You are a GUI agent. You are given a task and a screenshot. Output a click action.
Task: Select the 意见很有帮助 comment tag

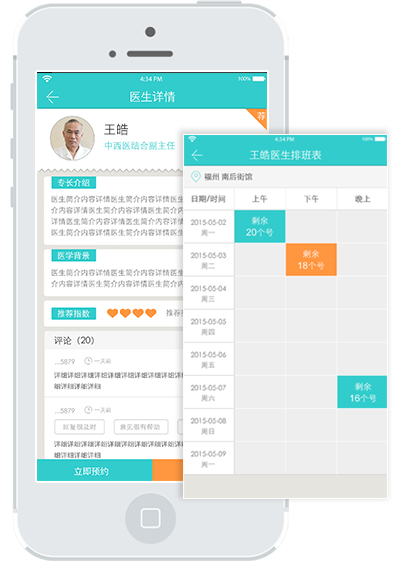click(x=141, y=427)
